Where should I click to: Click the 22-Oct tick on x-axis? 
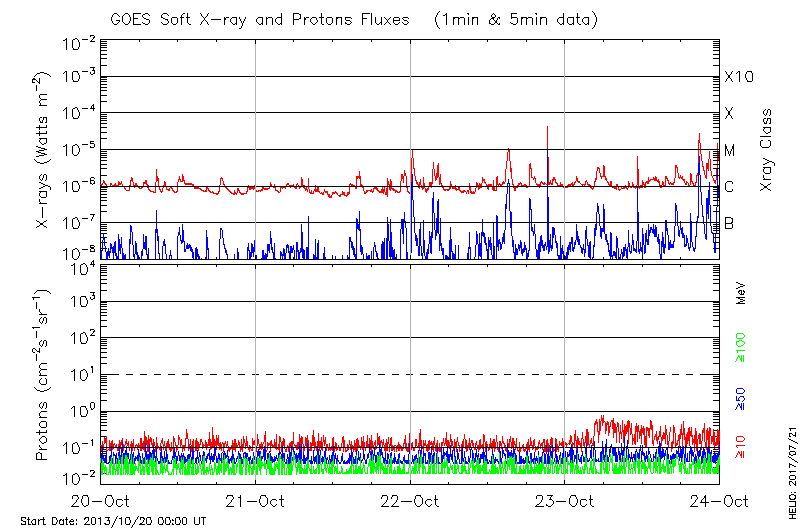coord(411,500)
